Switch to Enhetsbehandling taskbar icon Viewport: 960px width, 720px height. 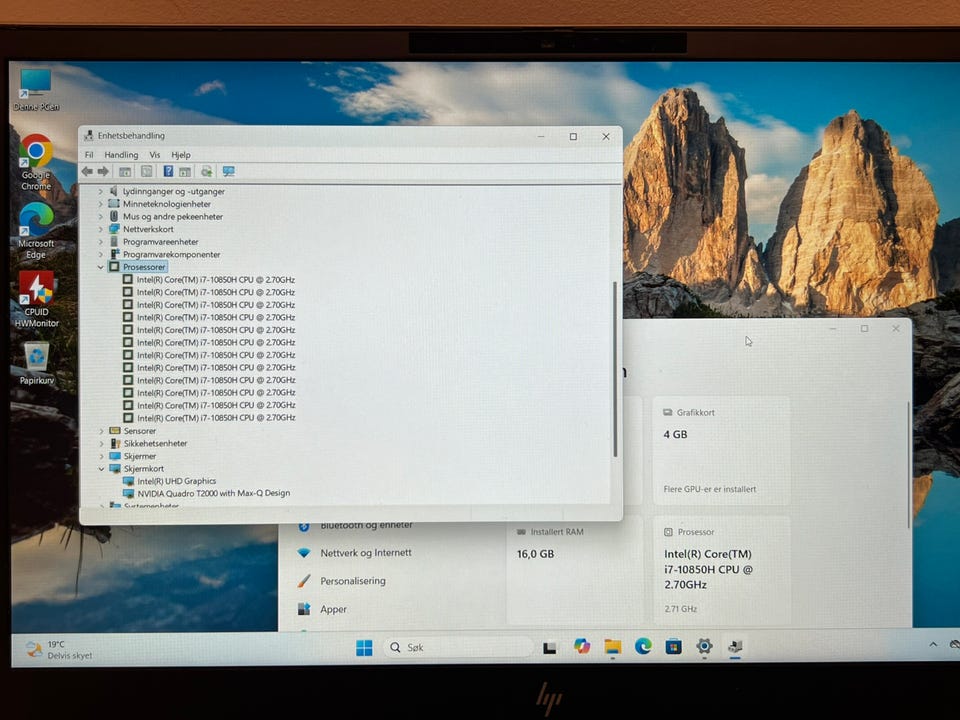[x=735, y=647]
